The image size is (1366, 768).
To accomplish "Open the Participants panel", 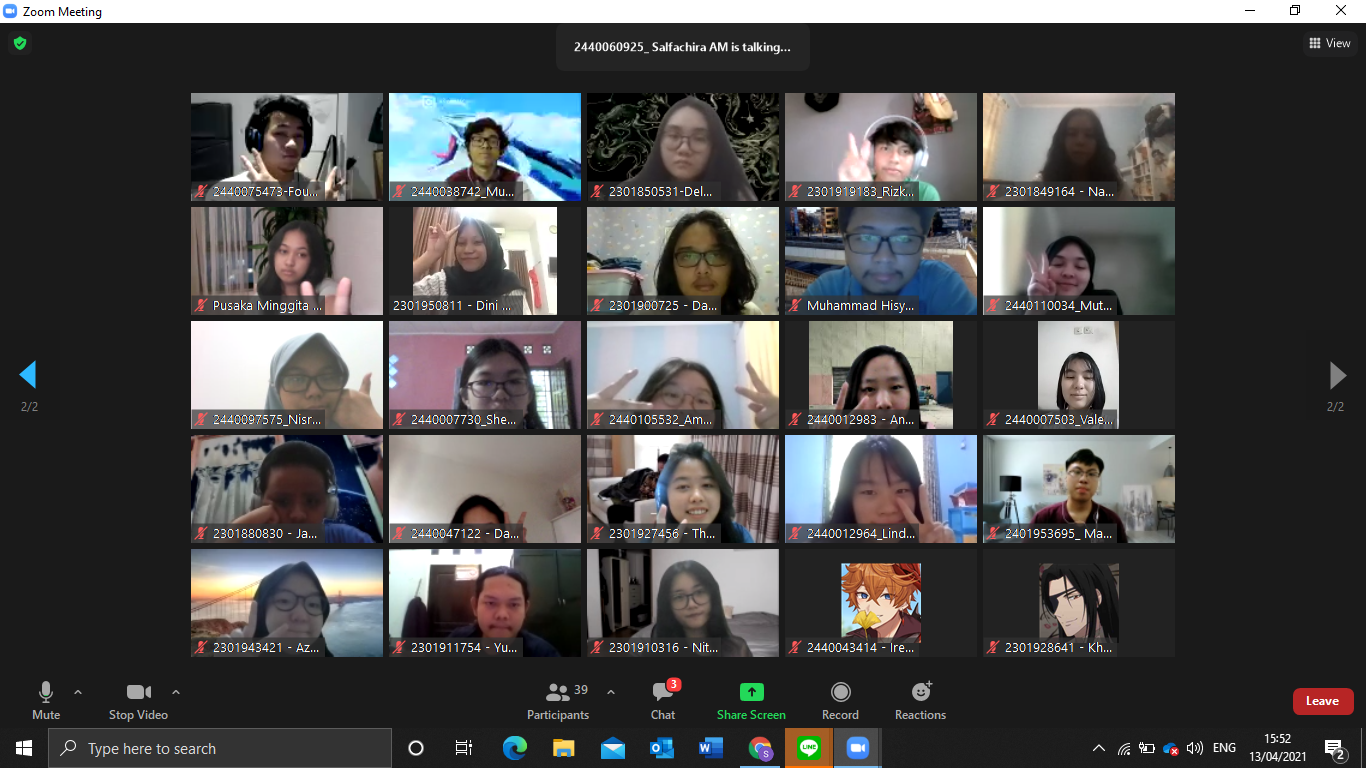I will (558, 700).
